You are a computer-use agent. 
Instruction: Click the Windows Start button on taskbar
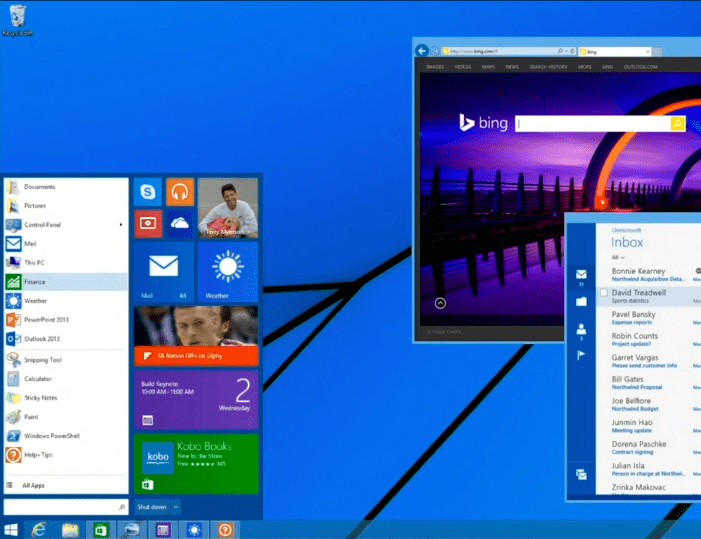click(x=10, y=530)
